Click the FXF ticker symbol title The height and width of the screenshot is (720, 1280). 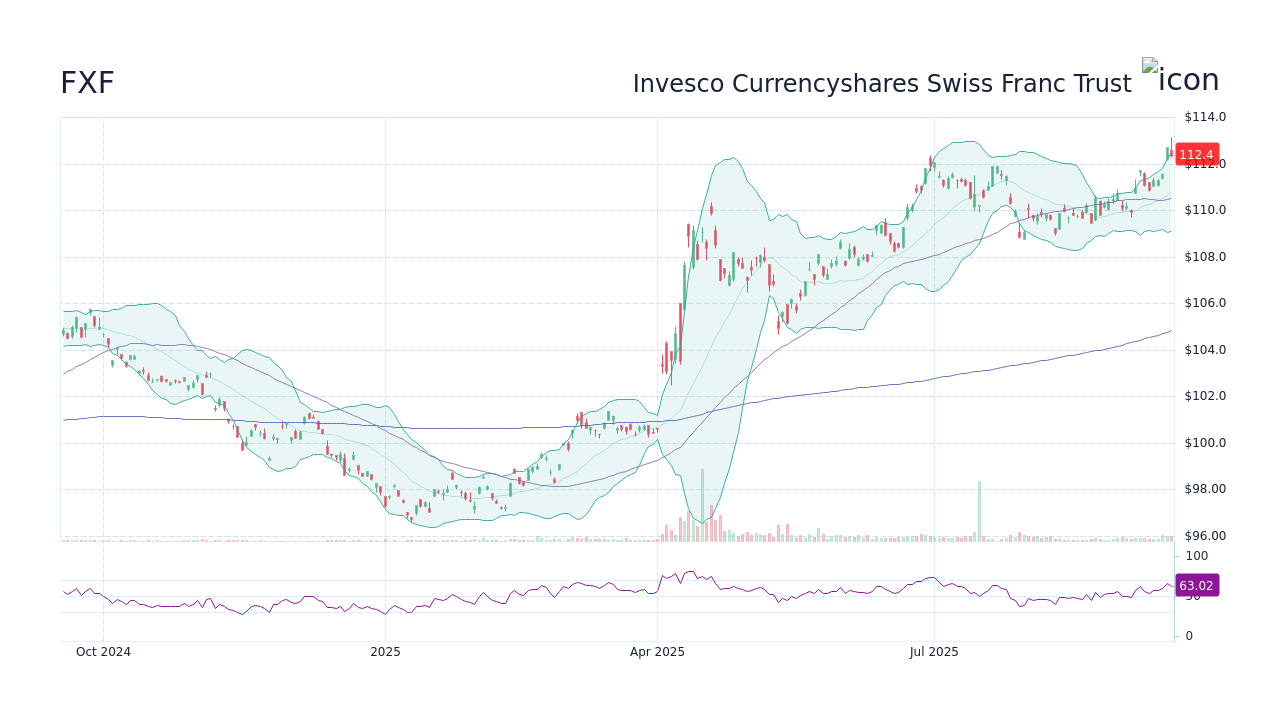pos(87,84)
